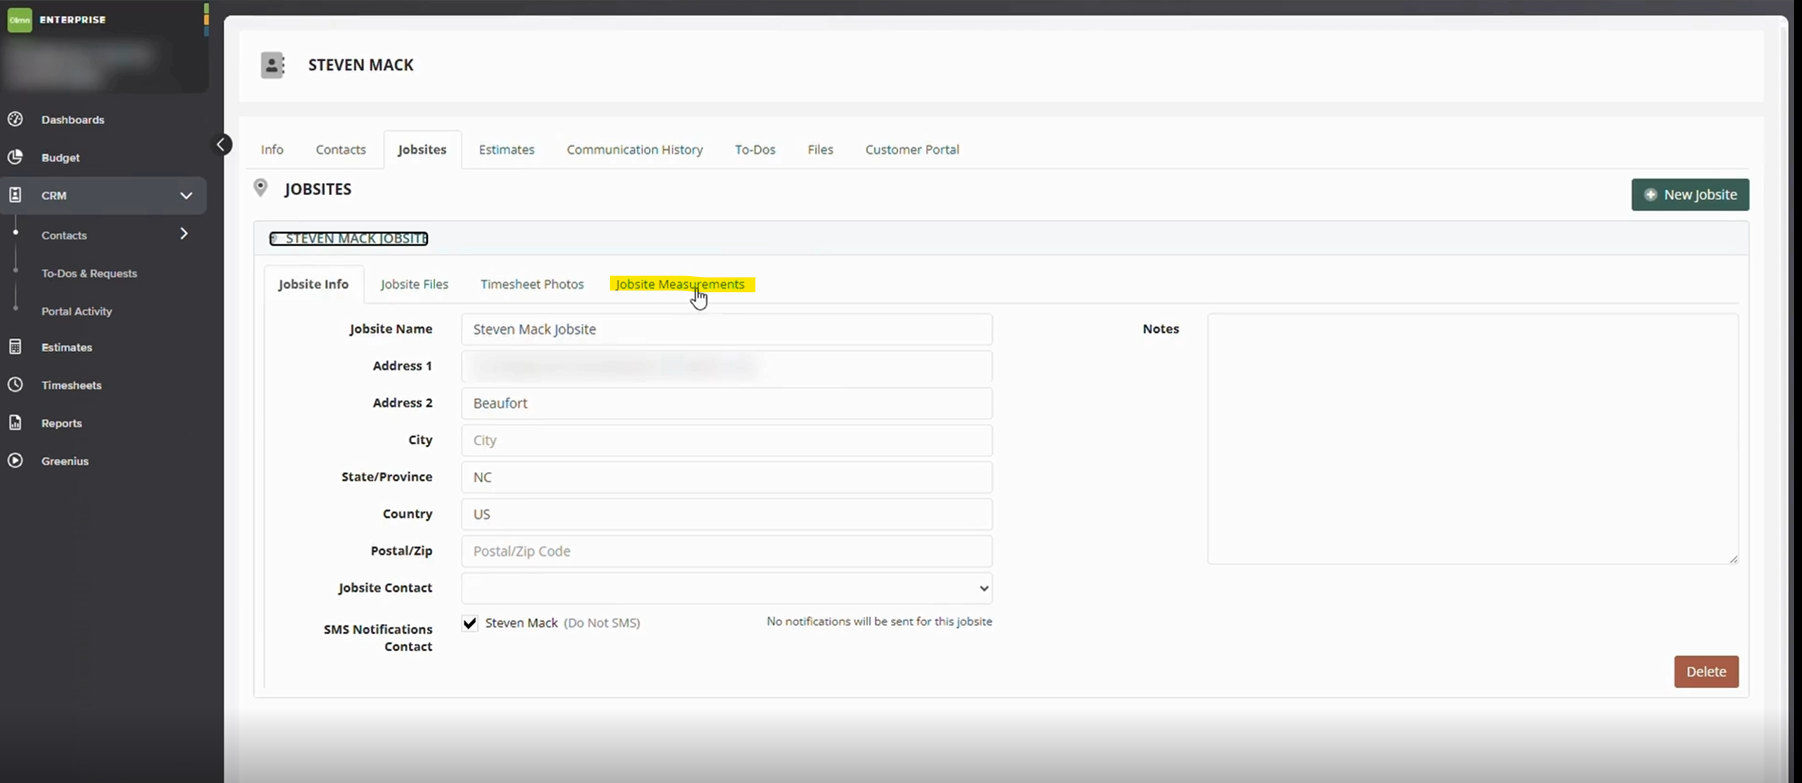Click the State/Province field
This screenshot has width=1802, height=783.
(x=727, y=477)
